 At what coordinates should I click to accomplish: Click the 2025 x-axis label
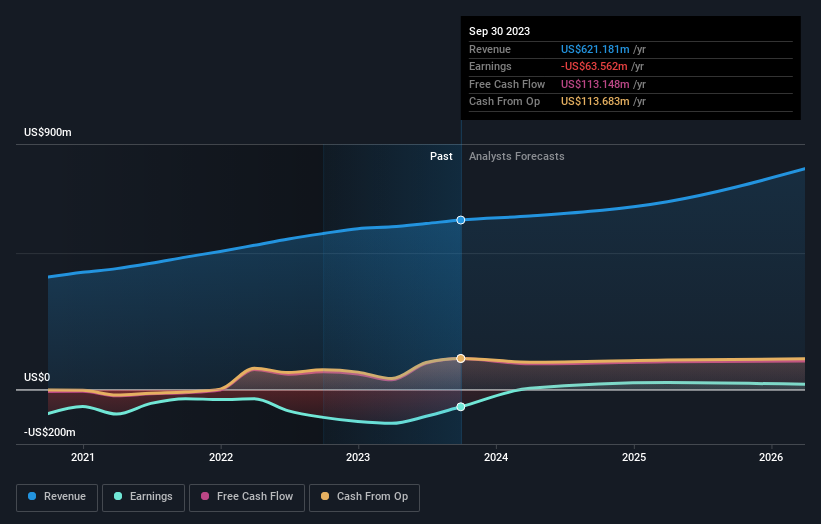pos(634,457)
